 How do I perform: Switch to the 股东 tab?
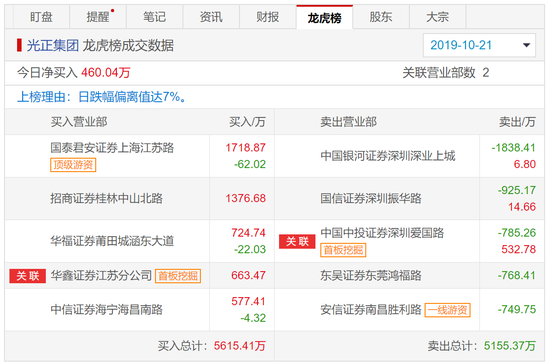point(381,17)
